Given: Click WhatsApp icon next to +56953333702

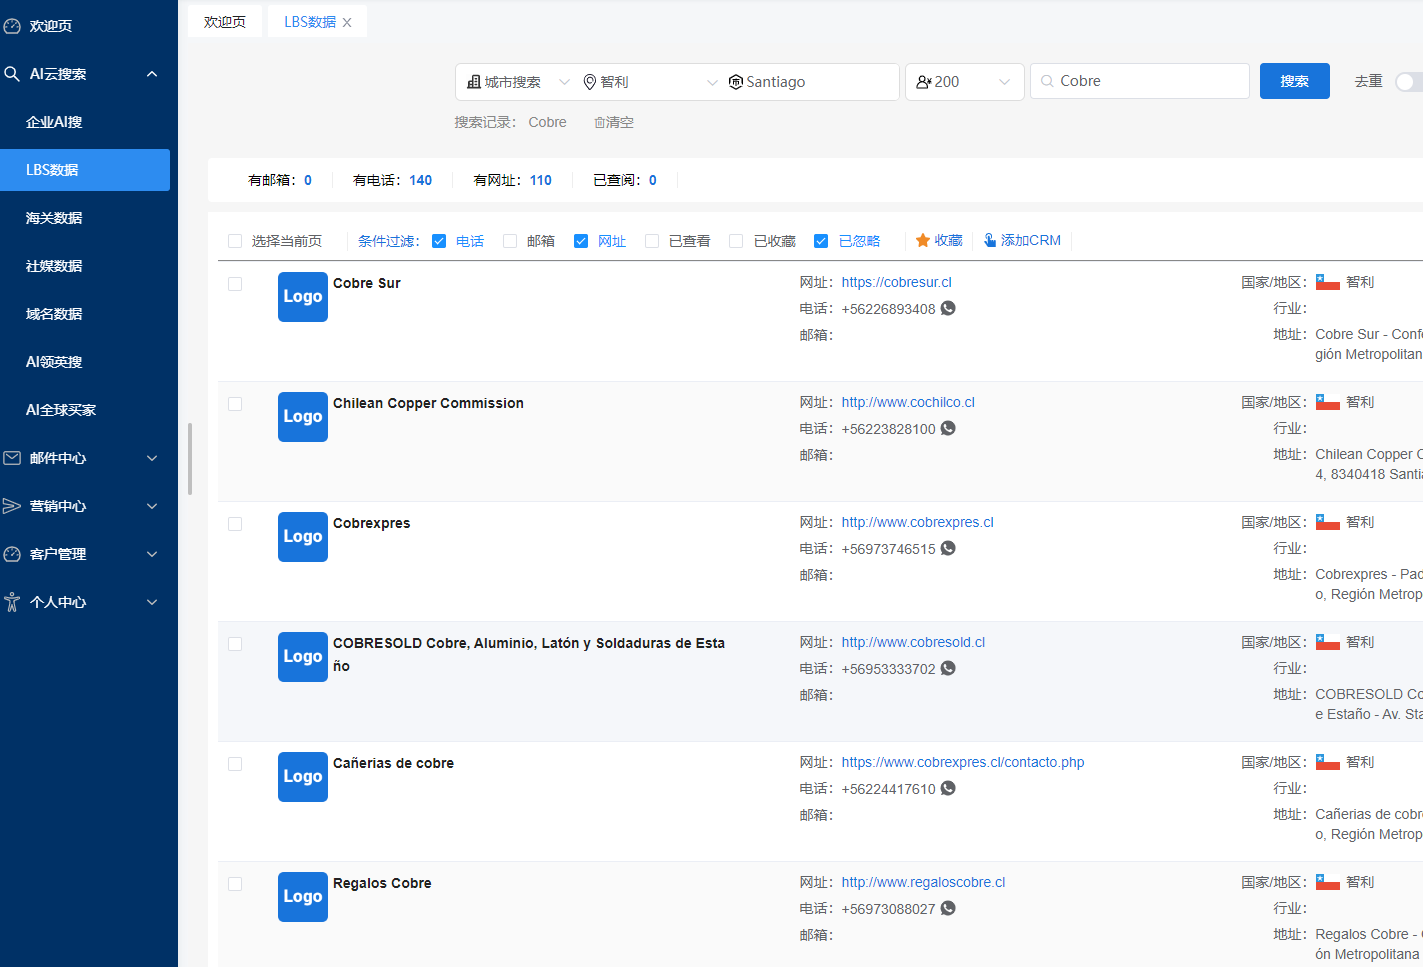Looking at the screenshot, I should (948, 668).
